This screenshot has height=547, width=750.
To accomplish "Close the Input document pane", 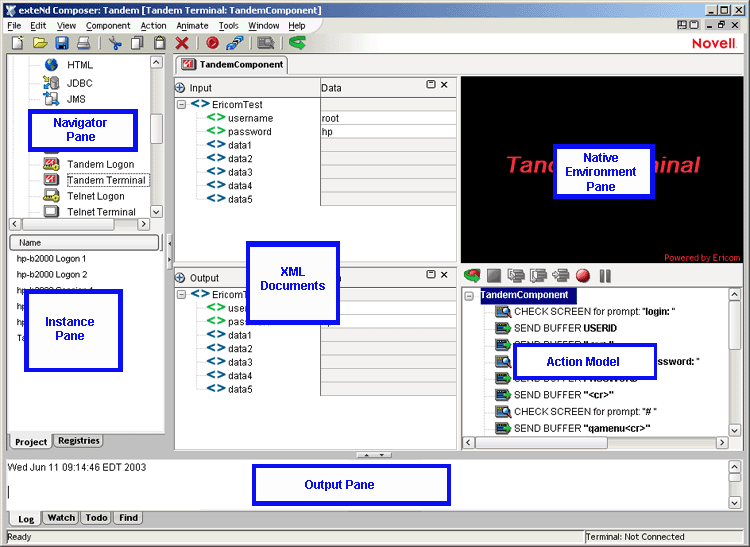I will (444, 85).
